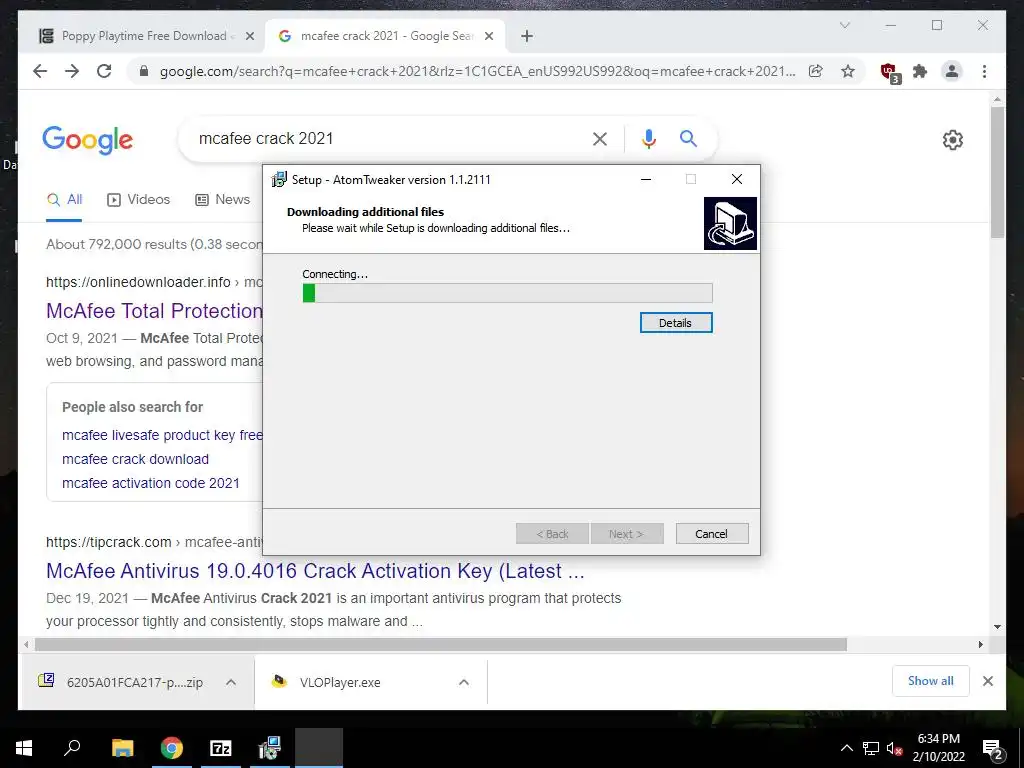Open the uBlock extension icon
The height and width of the screenshot is (768, 1024).
coord(890,72)
